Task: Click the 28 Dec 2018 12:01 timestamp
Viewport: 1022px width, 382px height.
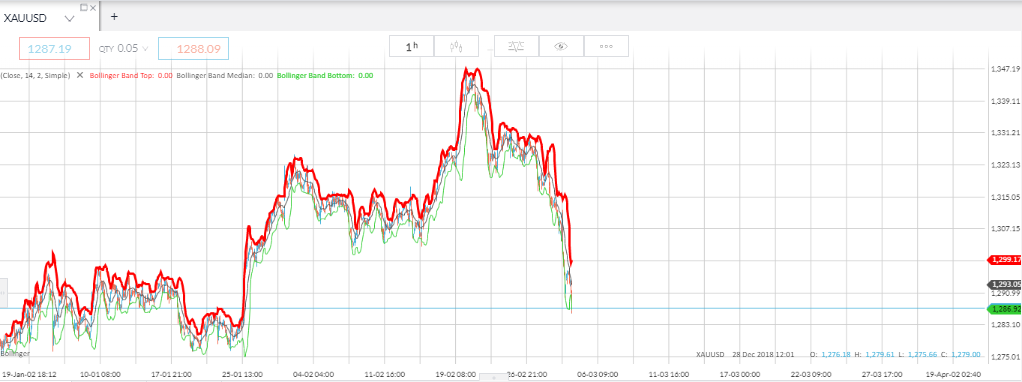Action: [x=763, y=354]
